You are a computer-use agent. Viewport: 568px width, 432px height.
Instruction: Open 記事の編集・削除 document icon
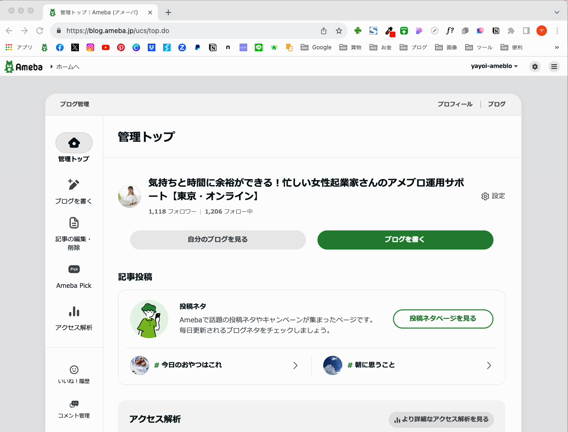[x=74, y=223]
